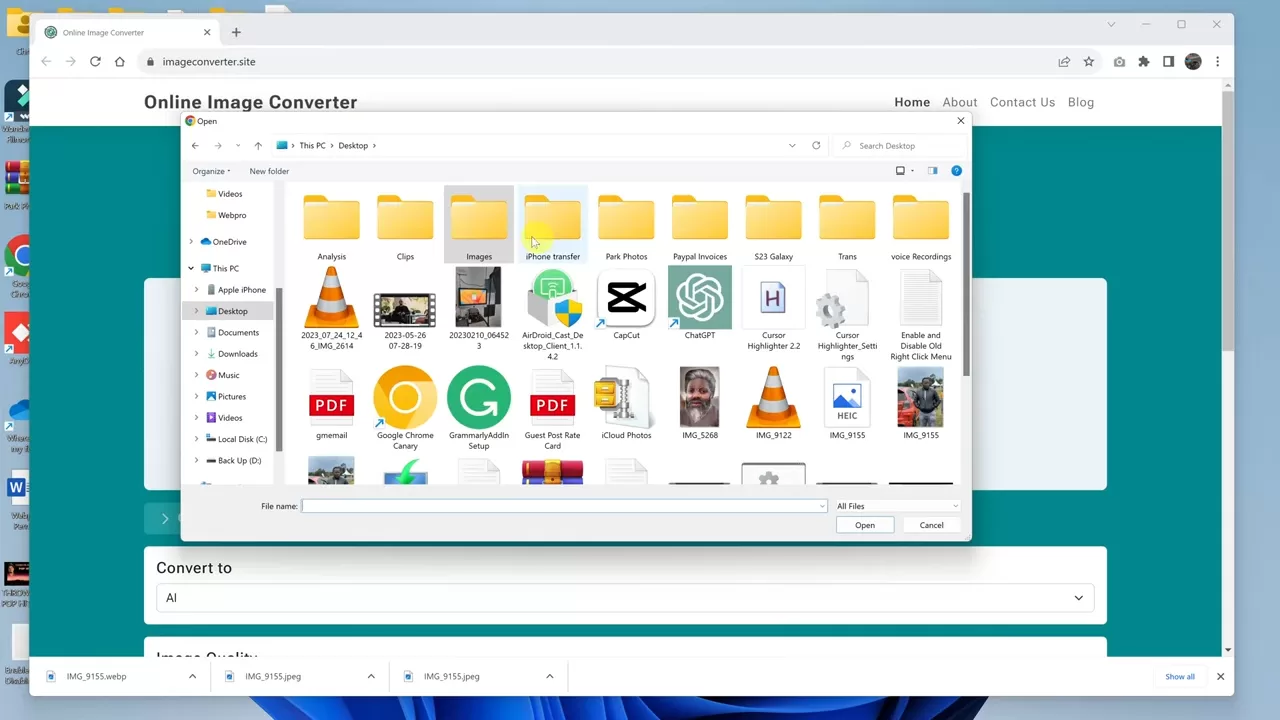Click the refresh button in address bar

(816, 146)
